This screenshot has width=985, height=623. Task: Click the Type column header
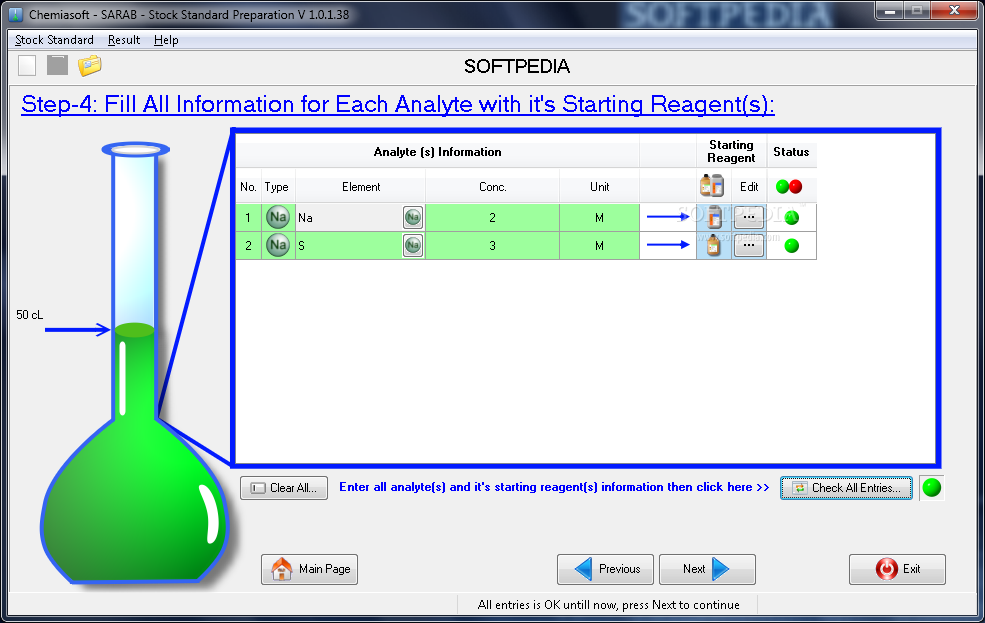pyautogui.click(x=276, y=187)
